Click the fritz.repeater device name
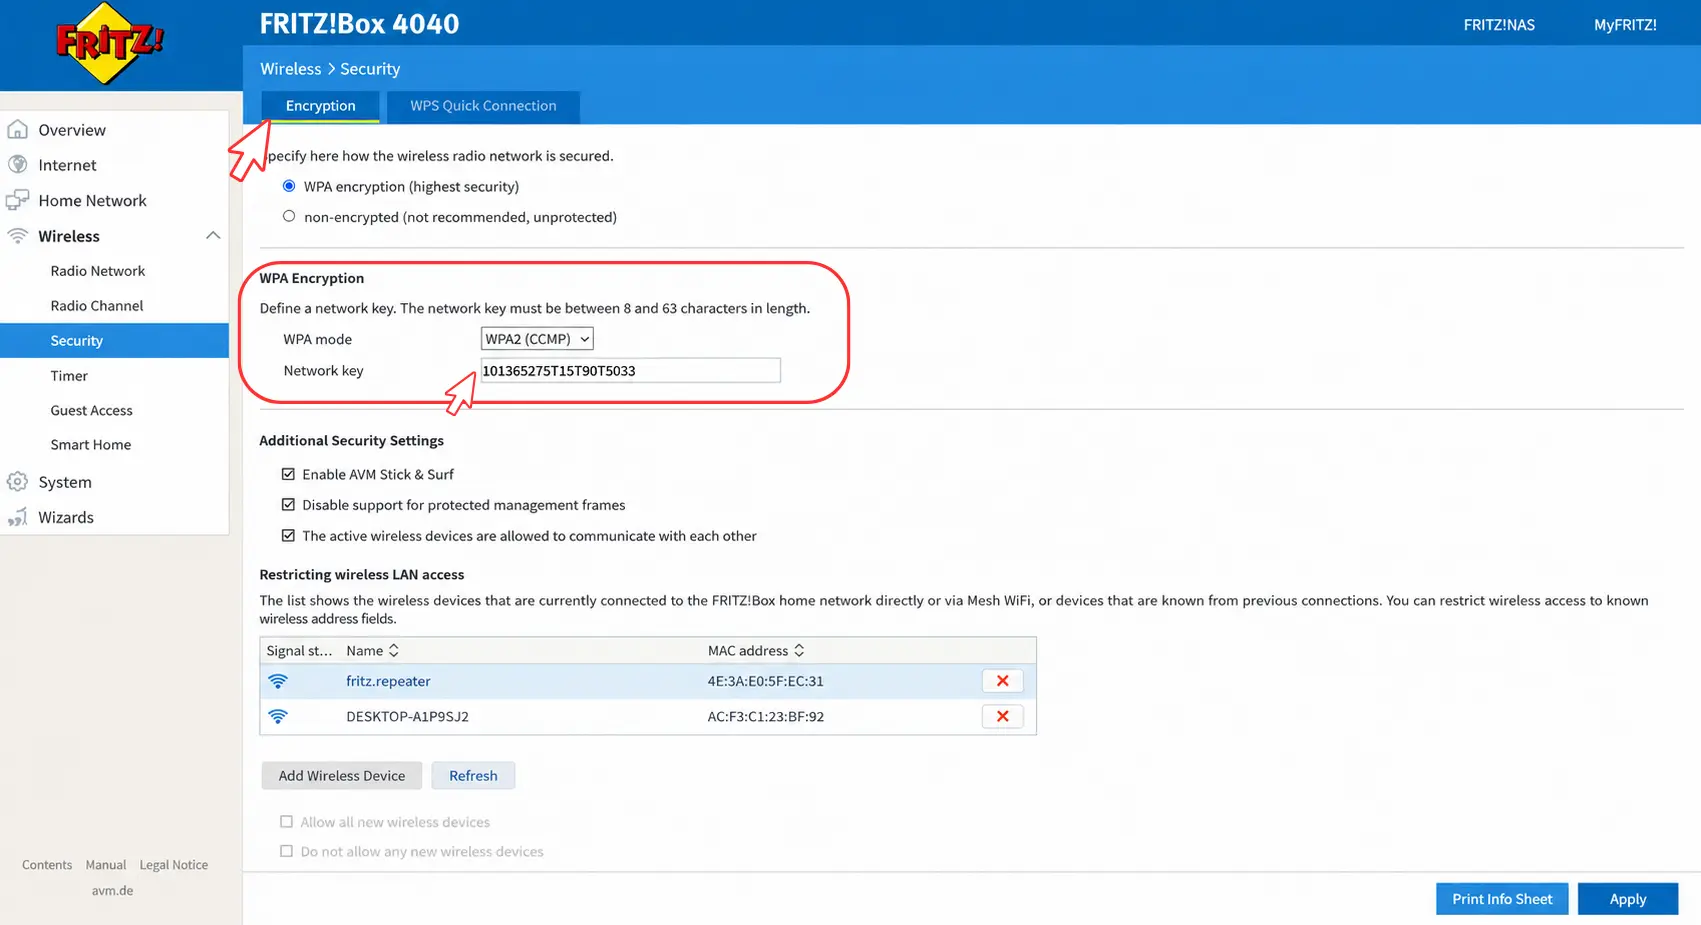Viewport: 1701px width, 925px height. [x=388, y=681]
